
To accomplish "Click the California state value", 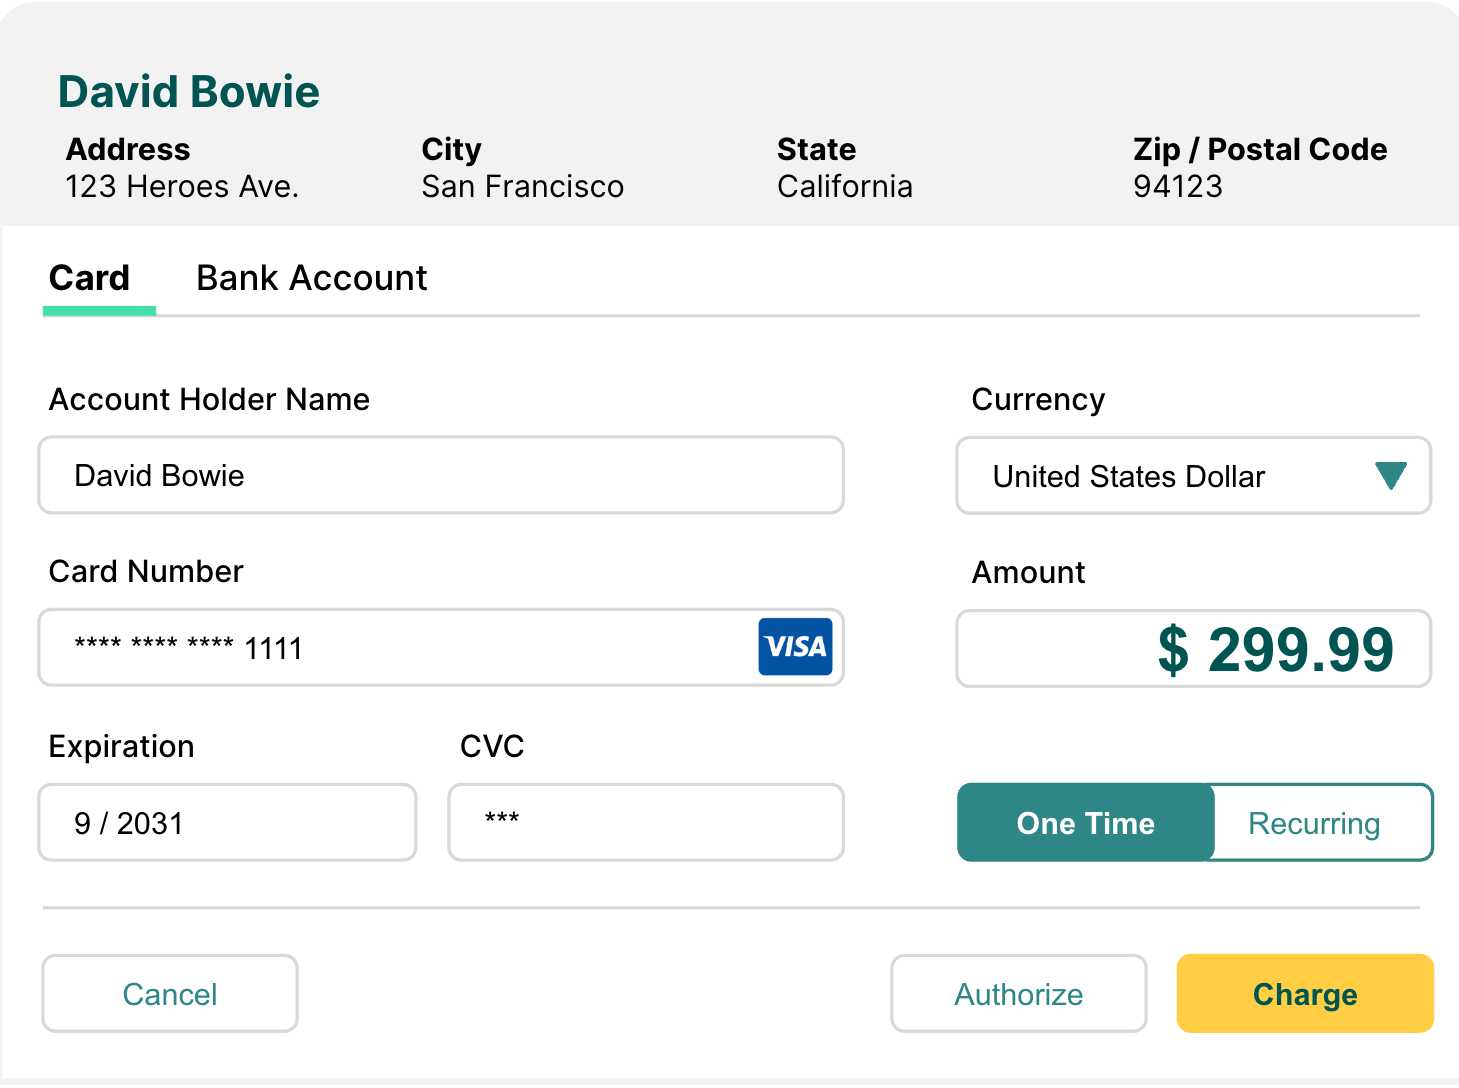I will (845, 187).
